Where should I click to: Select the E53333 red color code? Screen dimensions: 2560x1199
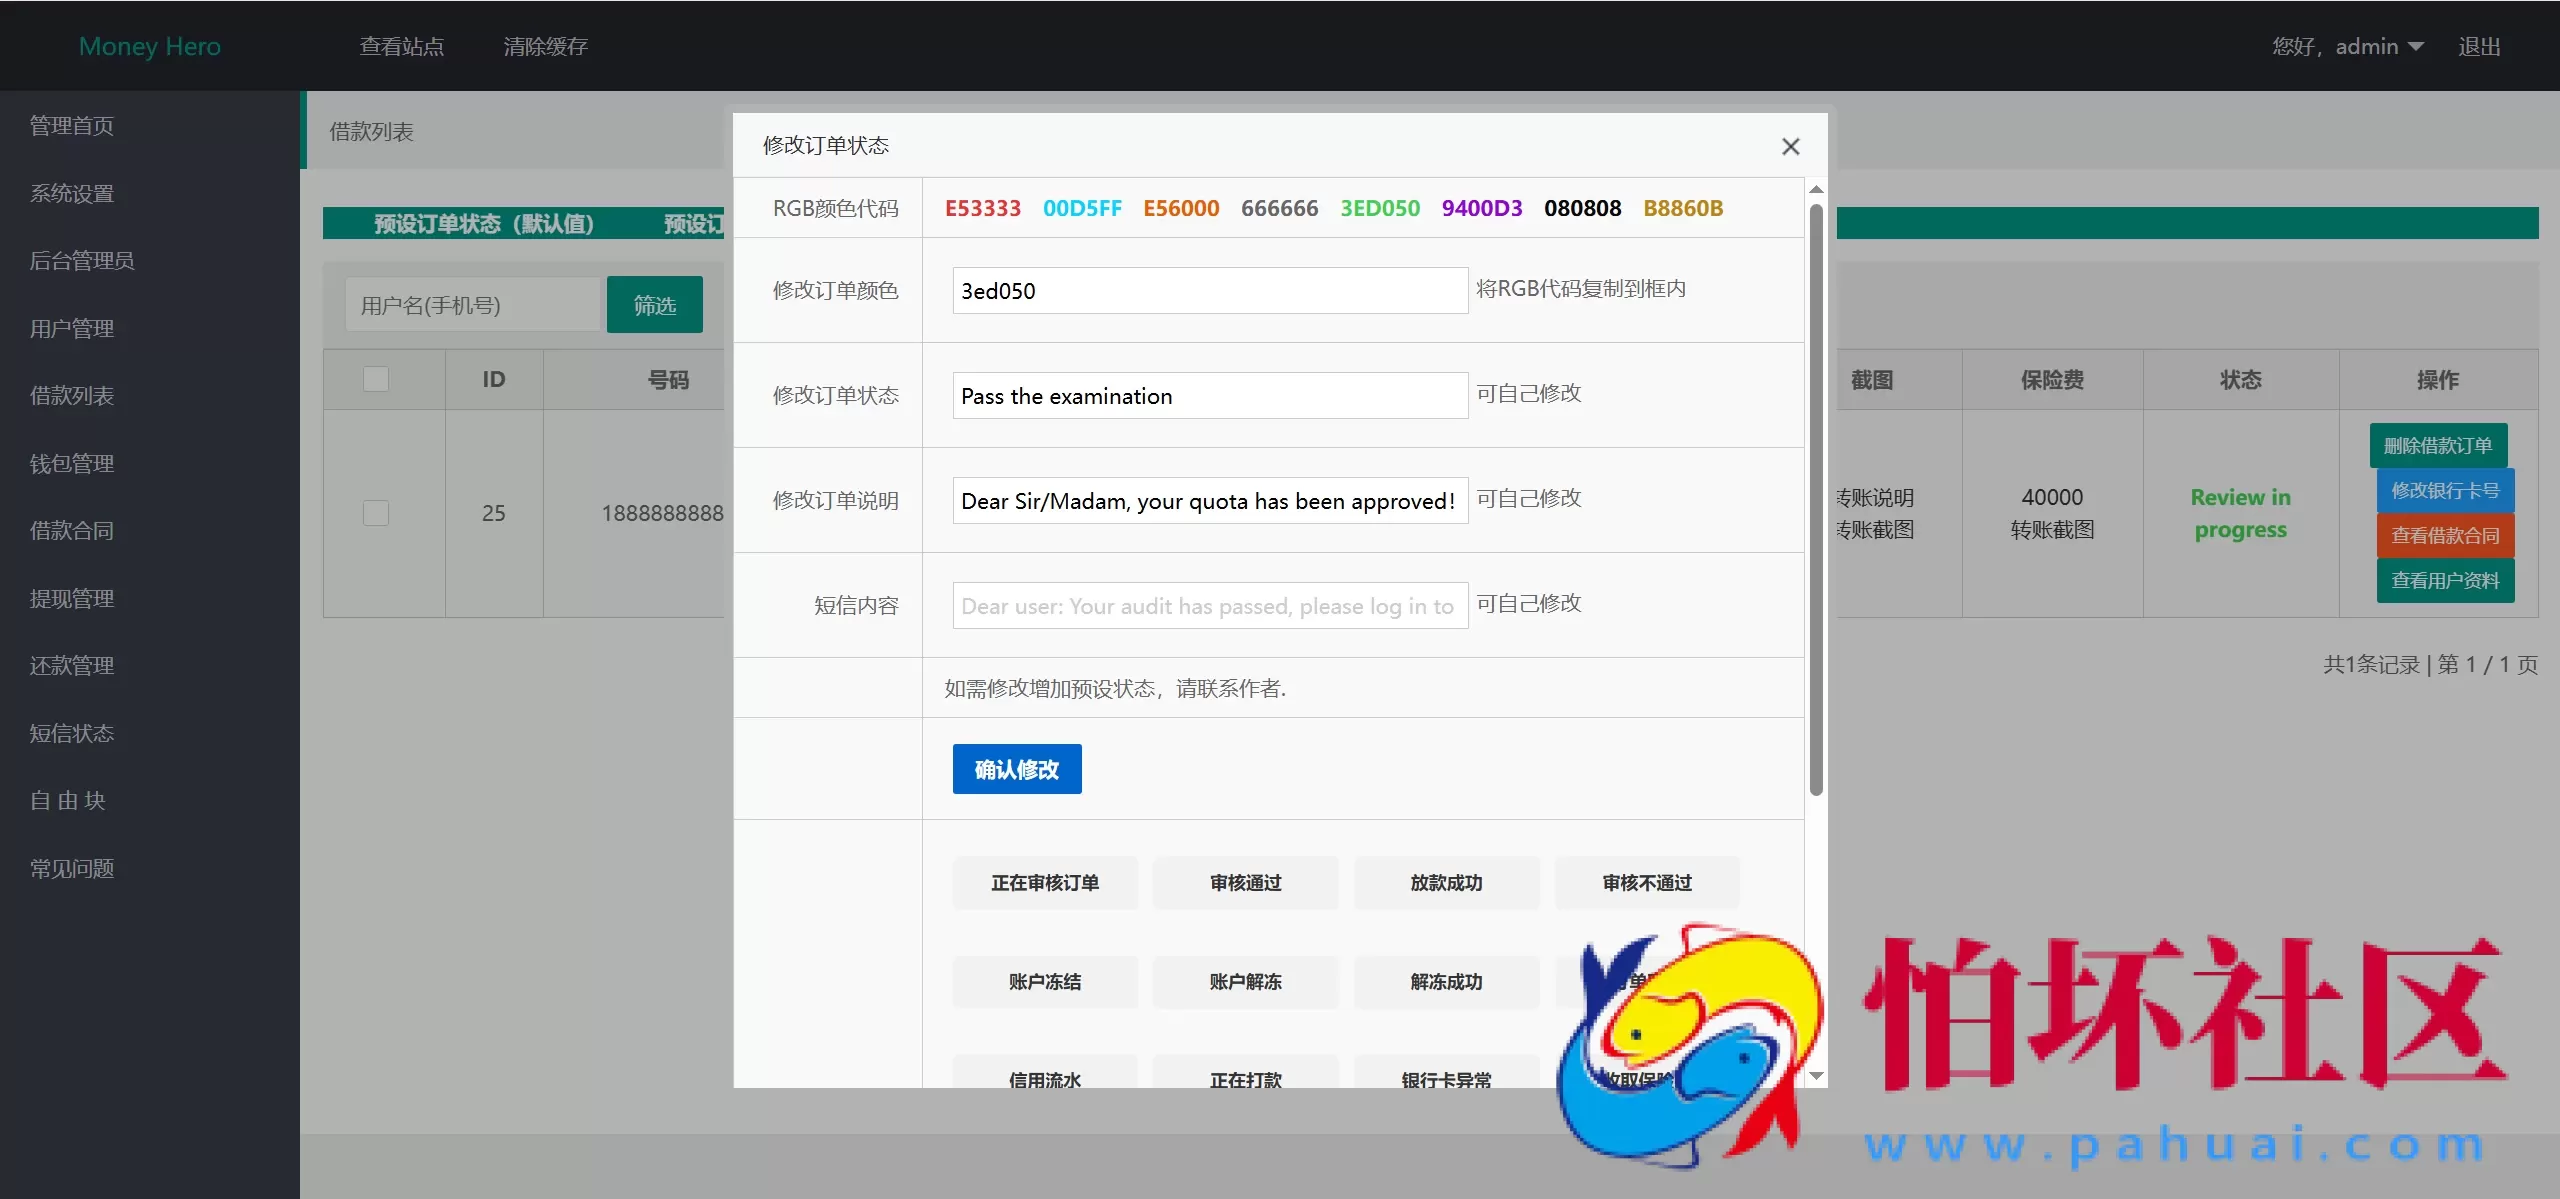982,208
